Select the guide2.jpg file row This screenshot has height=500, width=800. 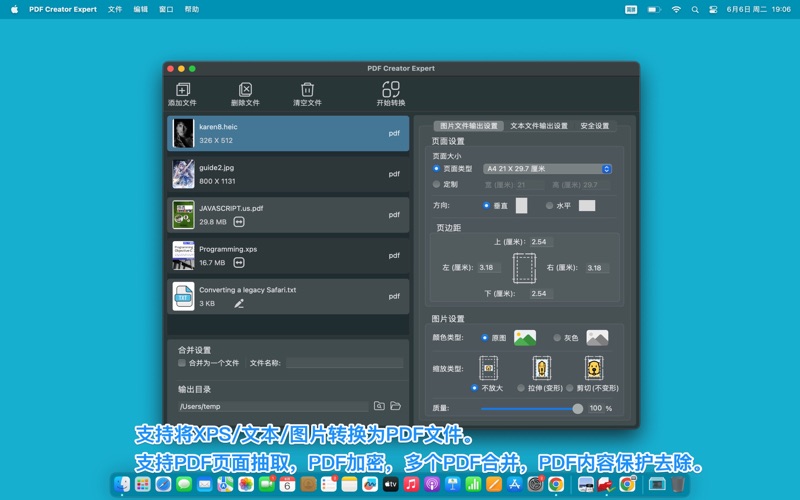point(288,174)
